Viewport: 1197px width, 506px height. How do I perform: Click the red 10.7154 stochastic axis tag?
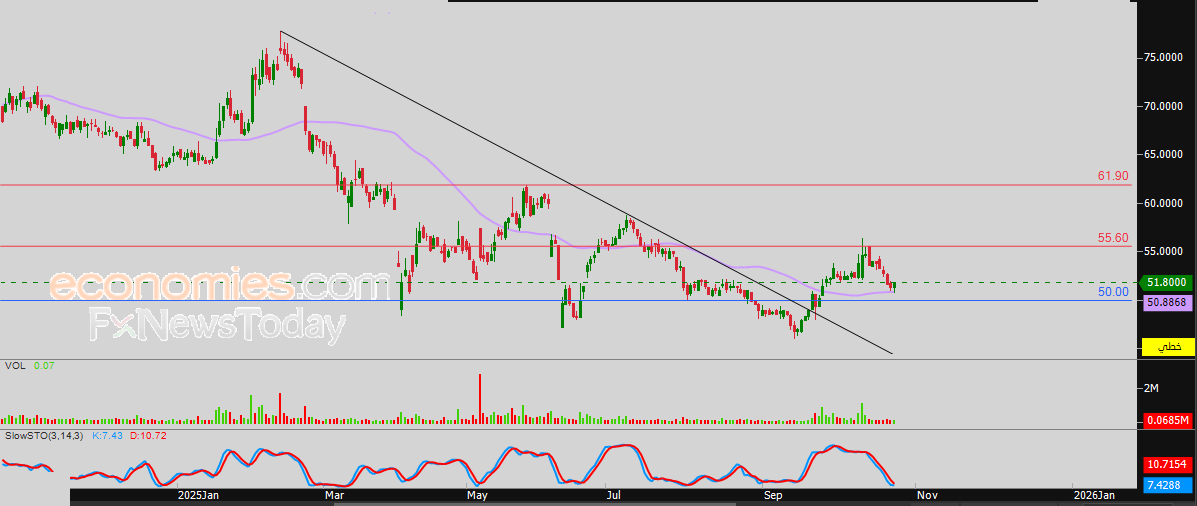1167,465
